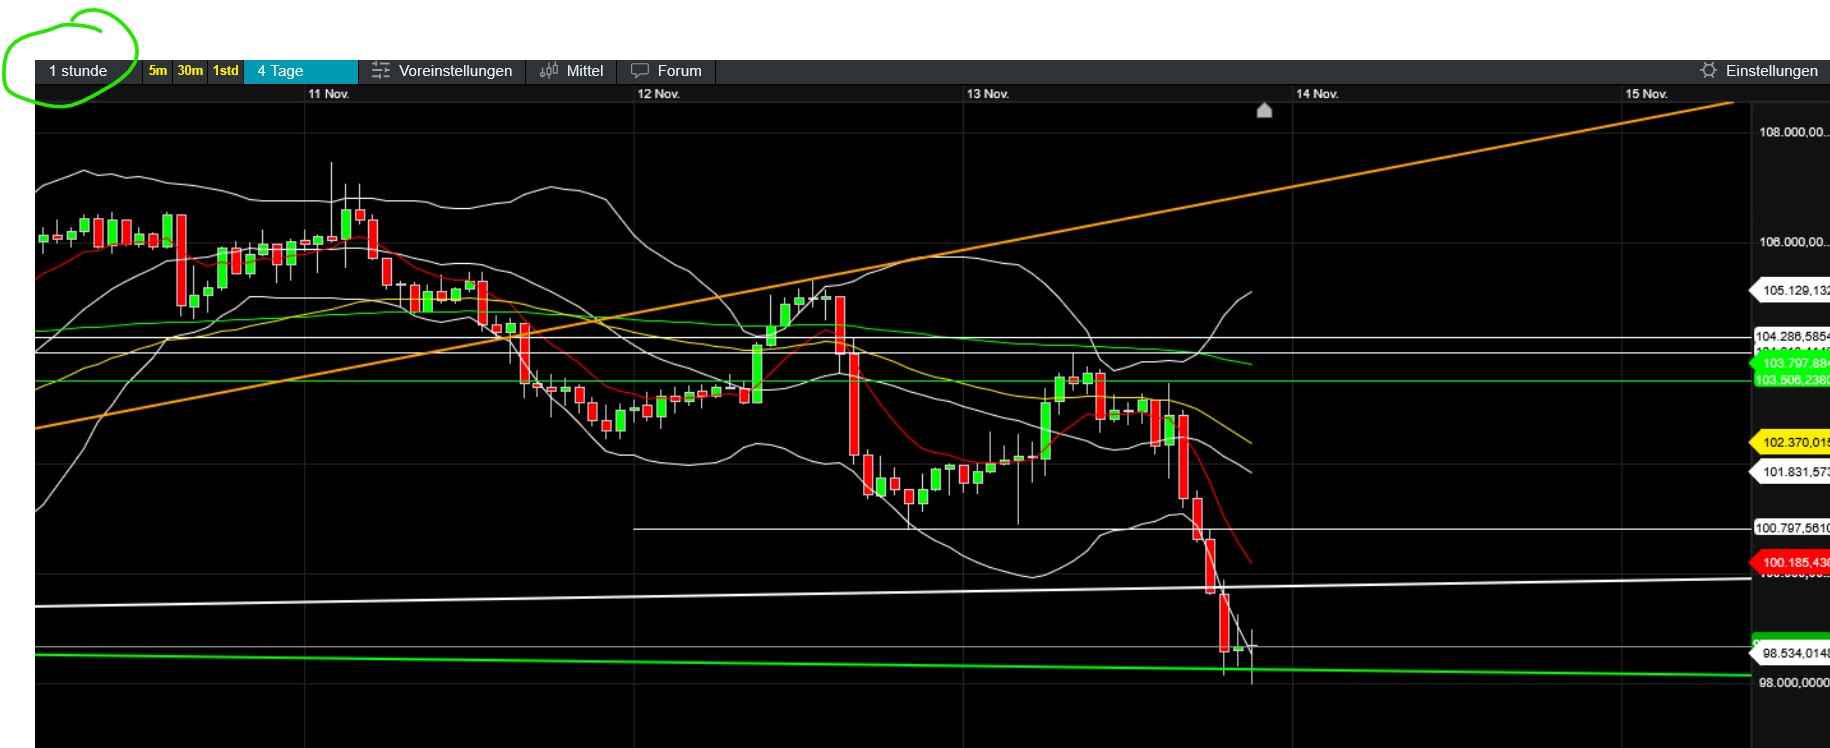Click the Einstellungen gear icon
Image resolution: width=1830 pixels, height=748 pixels.
1708,70
